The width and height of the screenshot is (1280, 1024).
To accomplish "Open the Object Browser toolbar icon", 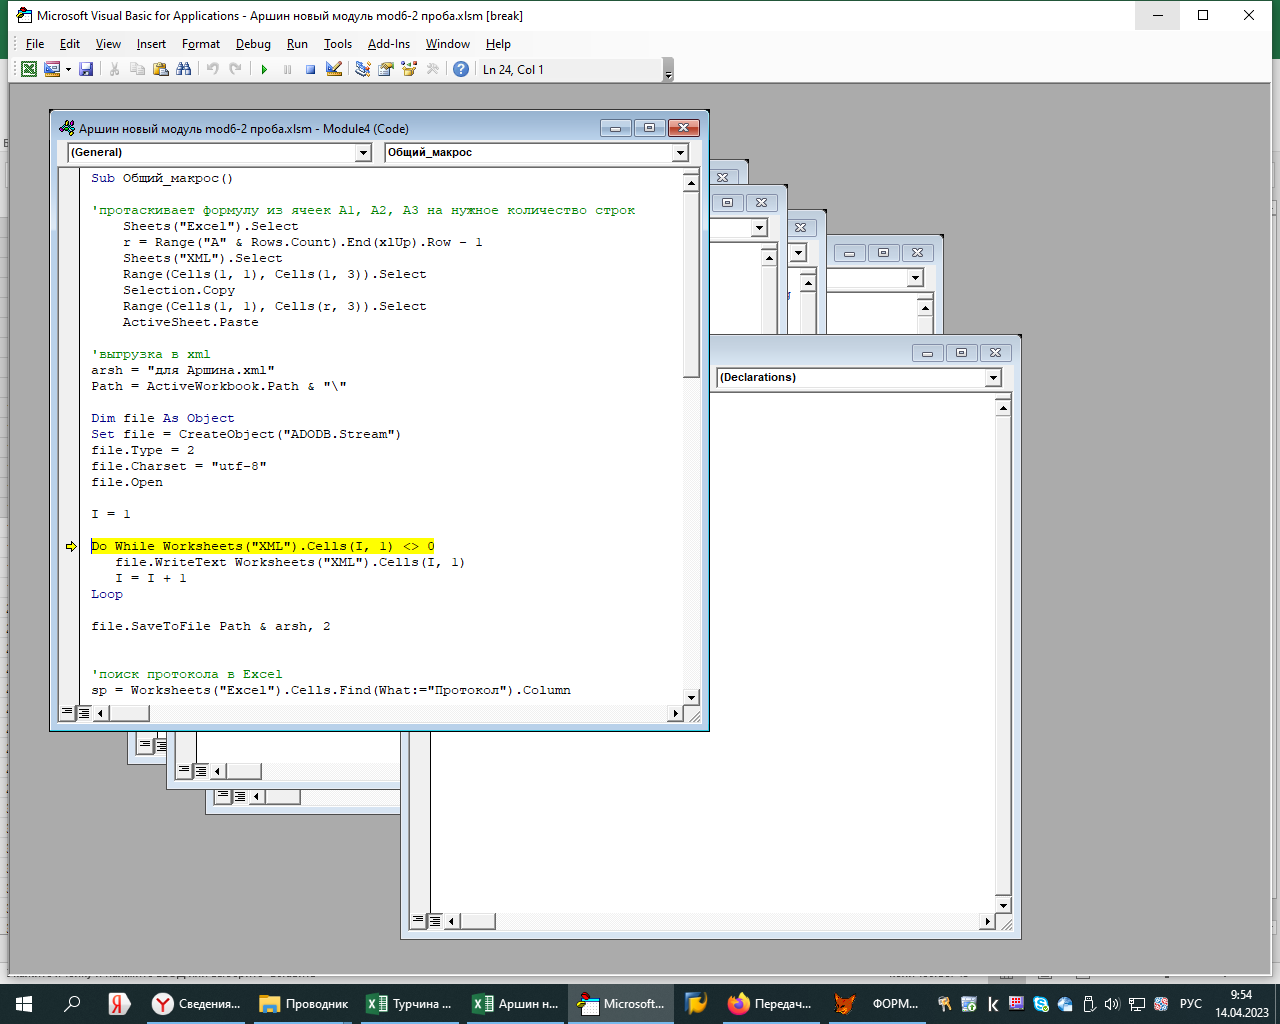I will click(x=408, y=69).
